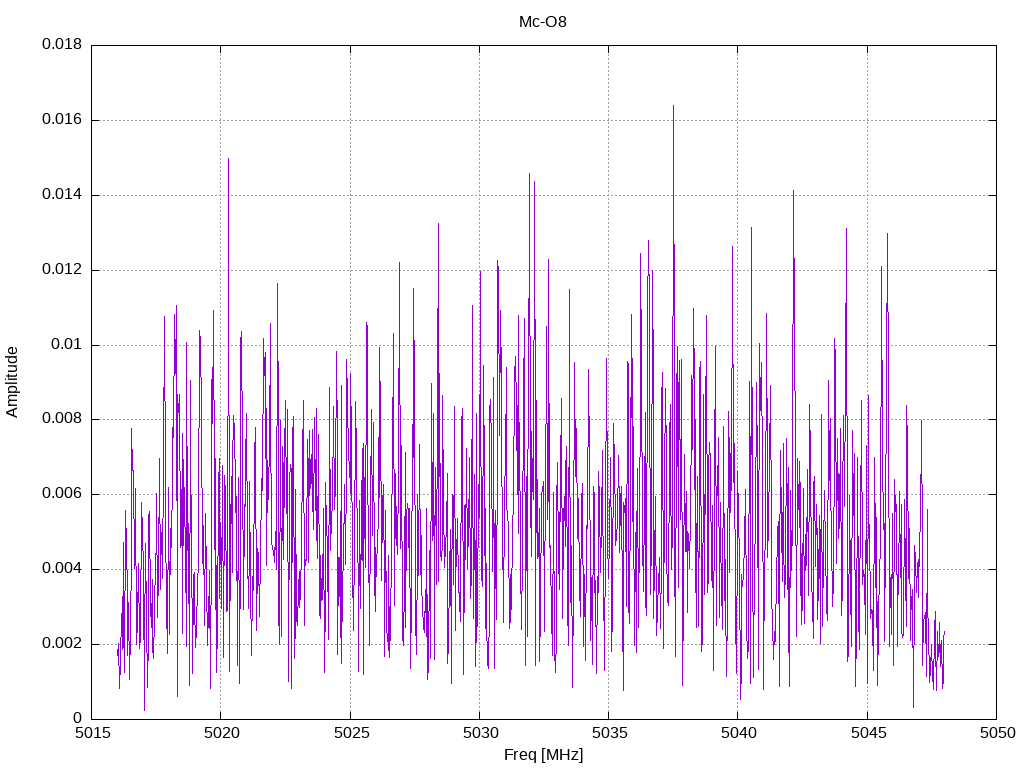The height and width of the screenshot is (768, 1024).
Task: Click the 0.014 y-axis tick label
Action: [62, 195]
